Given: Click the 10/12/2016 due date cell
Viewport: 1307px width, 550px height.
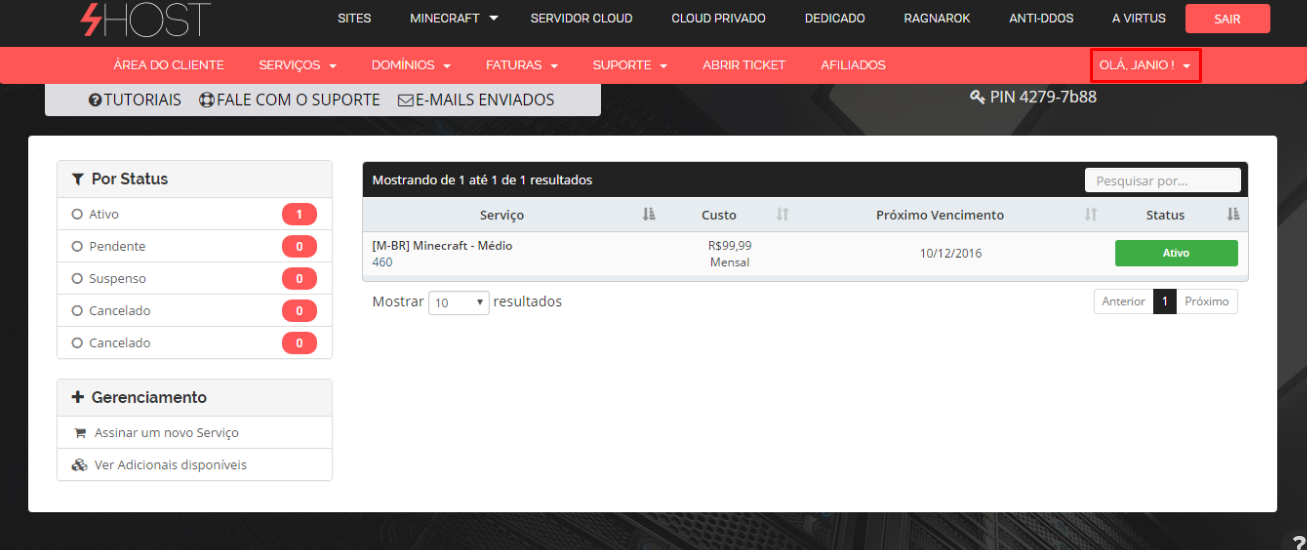Looking at the screenshot, I should [951, 253].
